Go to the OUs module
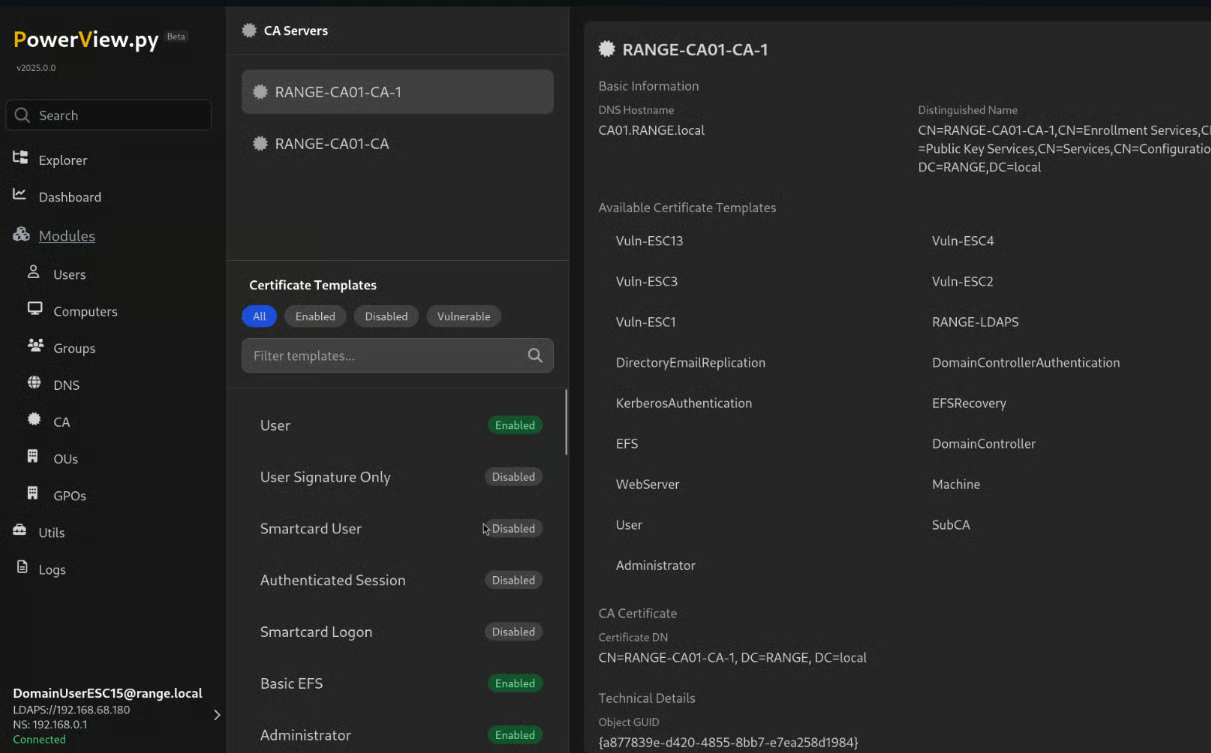The height and width of the screenshot is (753, 1211). coord(65,459)
